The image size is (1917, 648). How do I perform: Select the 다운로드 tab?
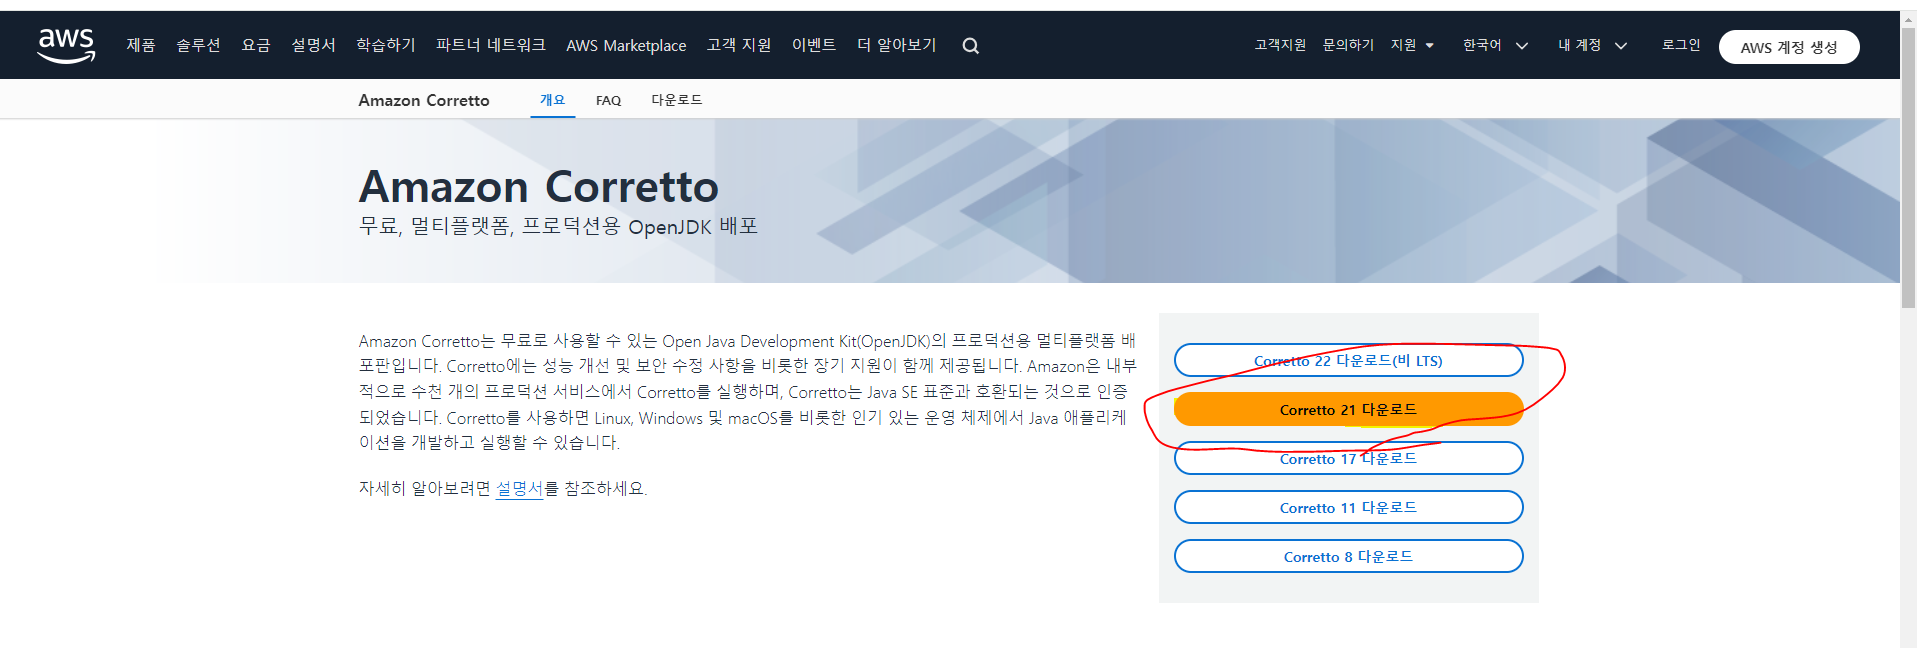pos(677,100)
